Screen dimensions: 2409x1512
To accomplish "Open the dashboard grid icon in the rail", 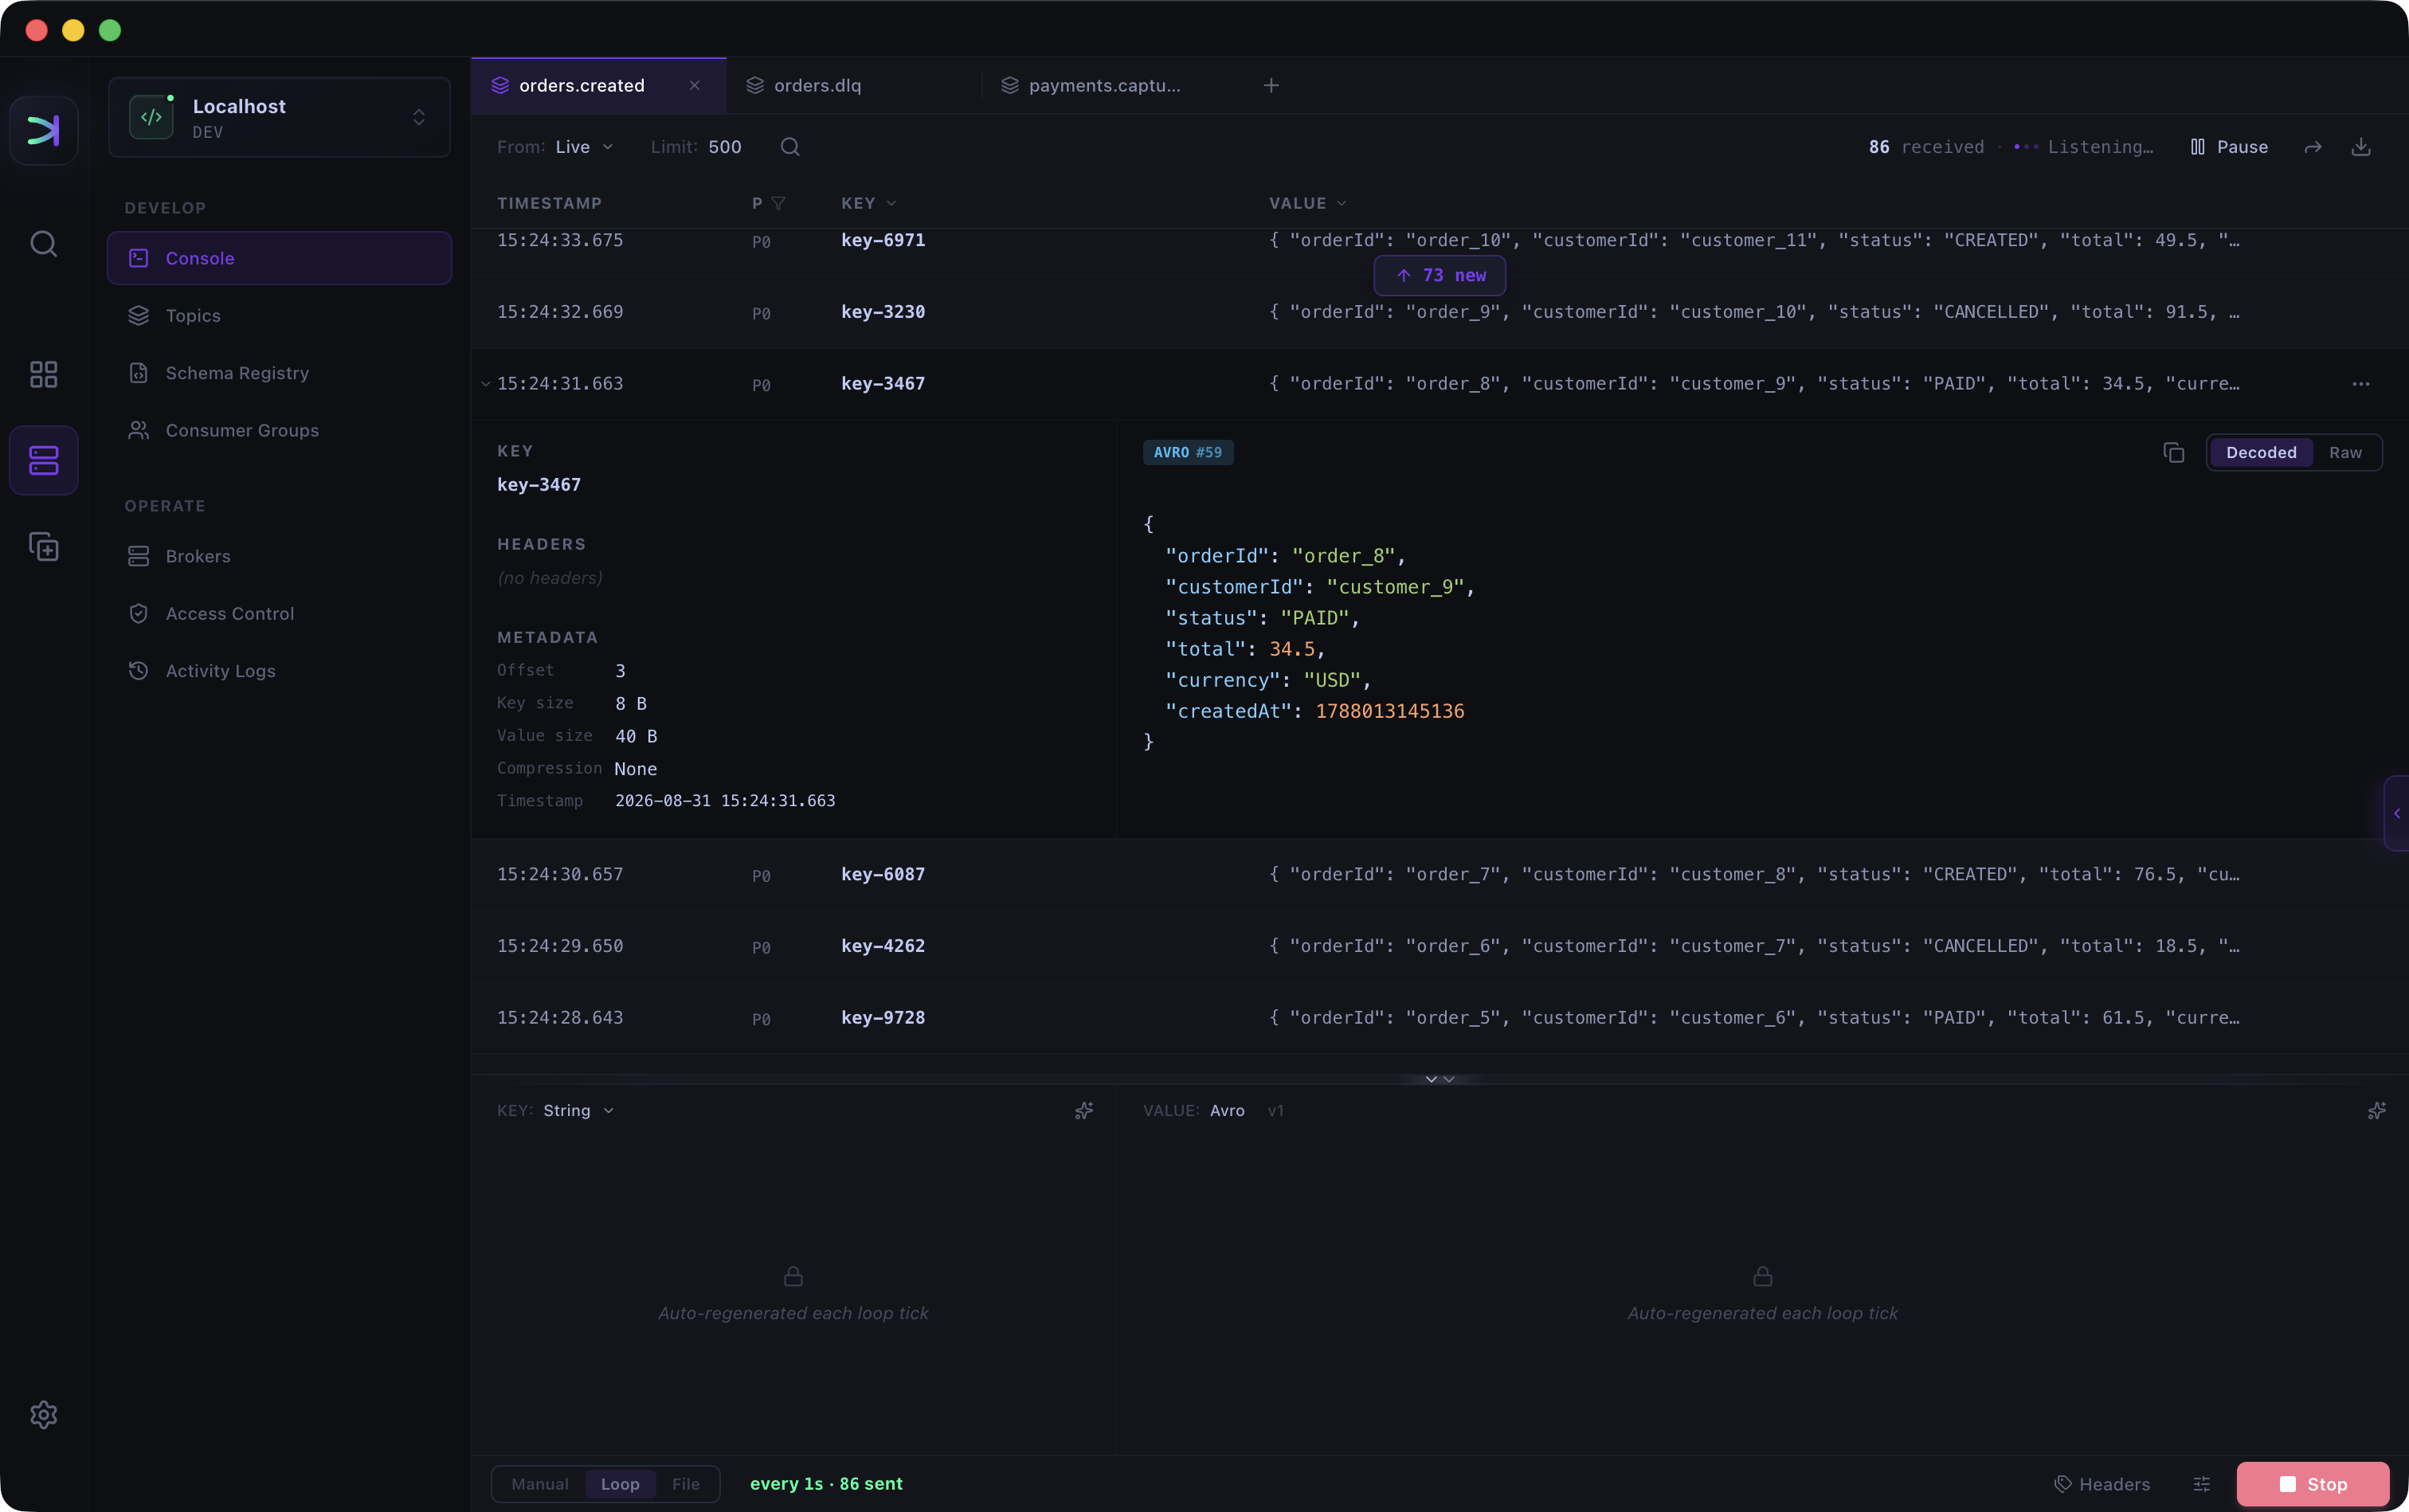I will 44,375.
